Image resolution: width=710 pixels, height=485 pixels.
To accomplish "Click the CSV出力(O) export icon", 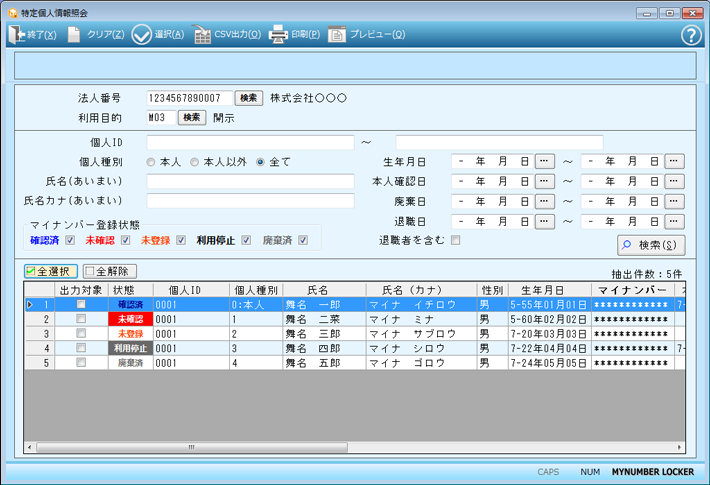I will coord(203,35).
